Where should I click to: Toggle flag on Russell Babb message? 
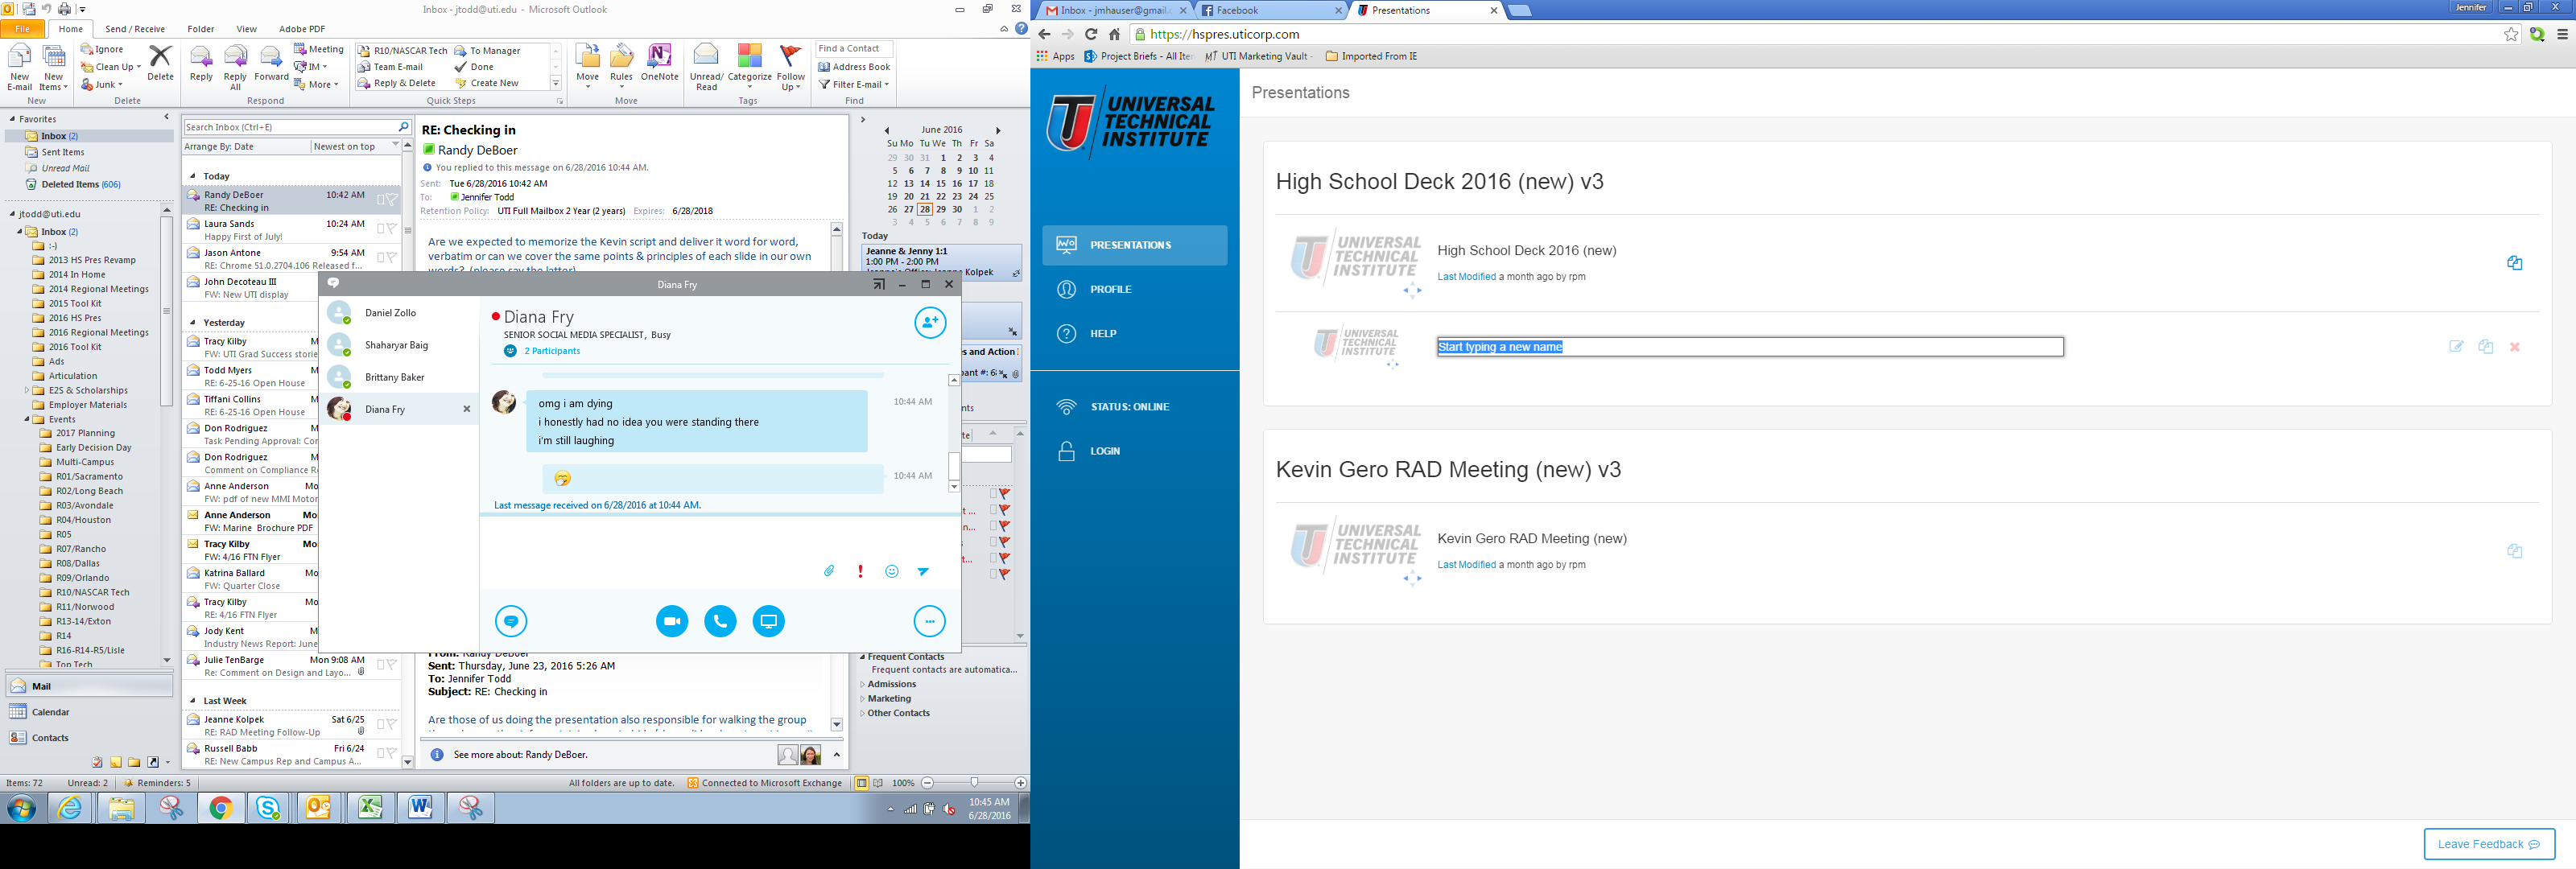392,753
